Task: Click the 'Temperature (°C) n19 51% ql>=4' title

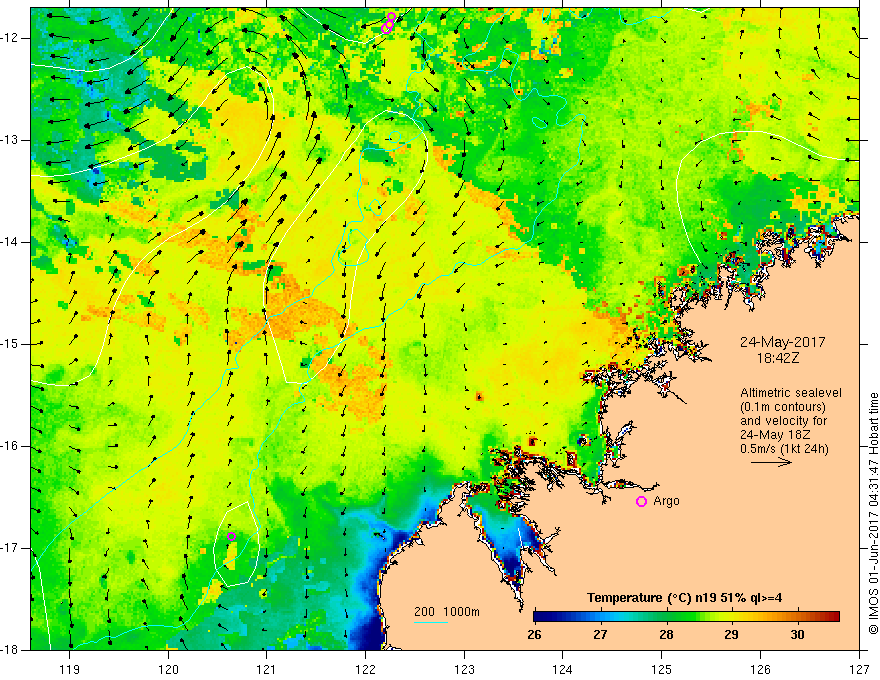Action: (x=685, y=598)
